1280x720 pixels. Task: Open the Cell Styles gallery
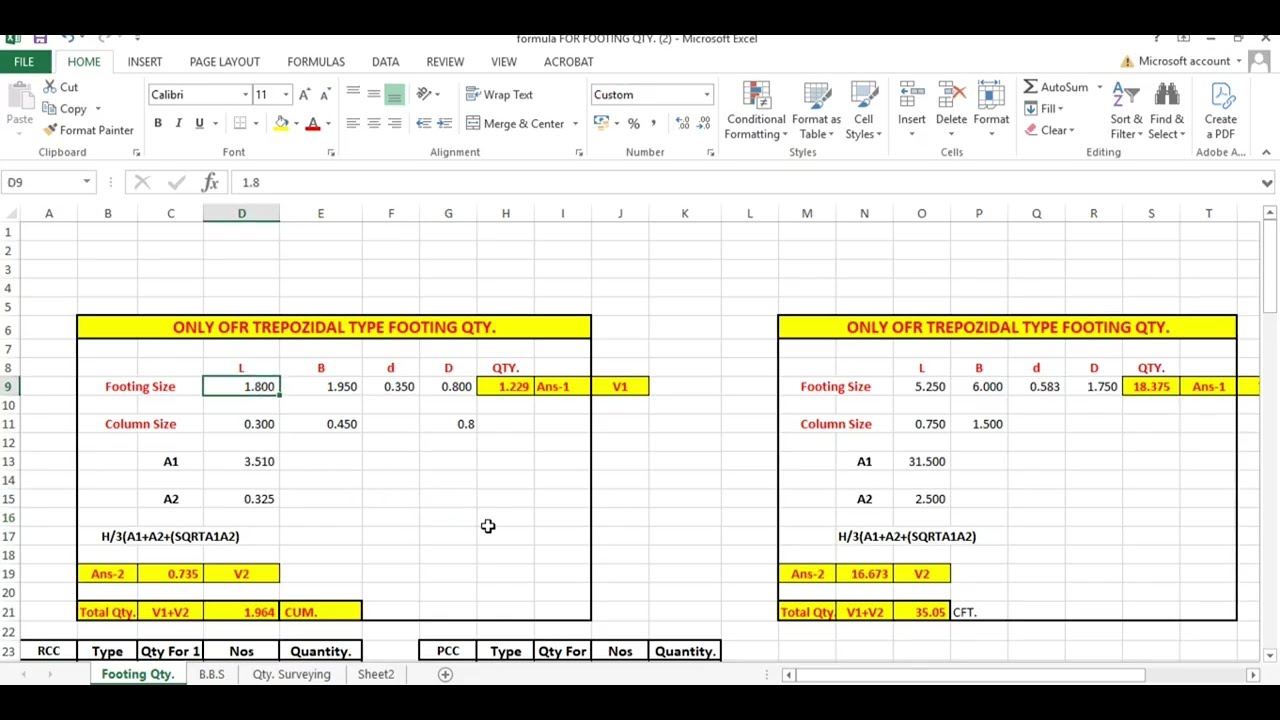[863, 111]
